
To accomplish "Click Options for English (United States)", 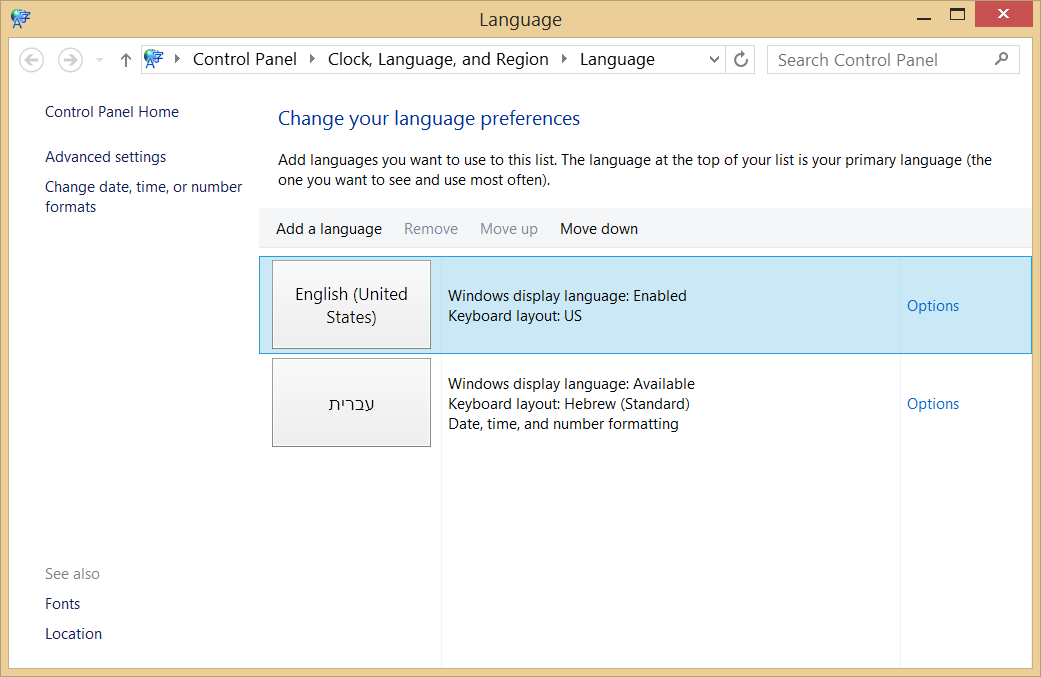I will [932, 305].
